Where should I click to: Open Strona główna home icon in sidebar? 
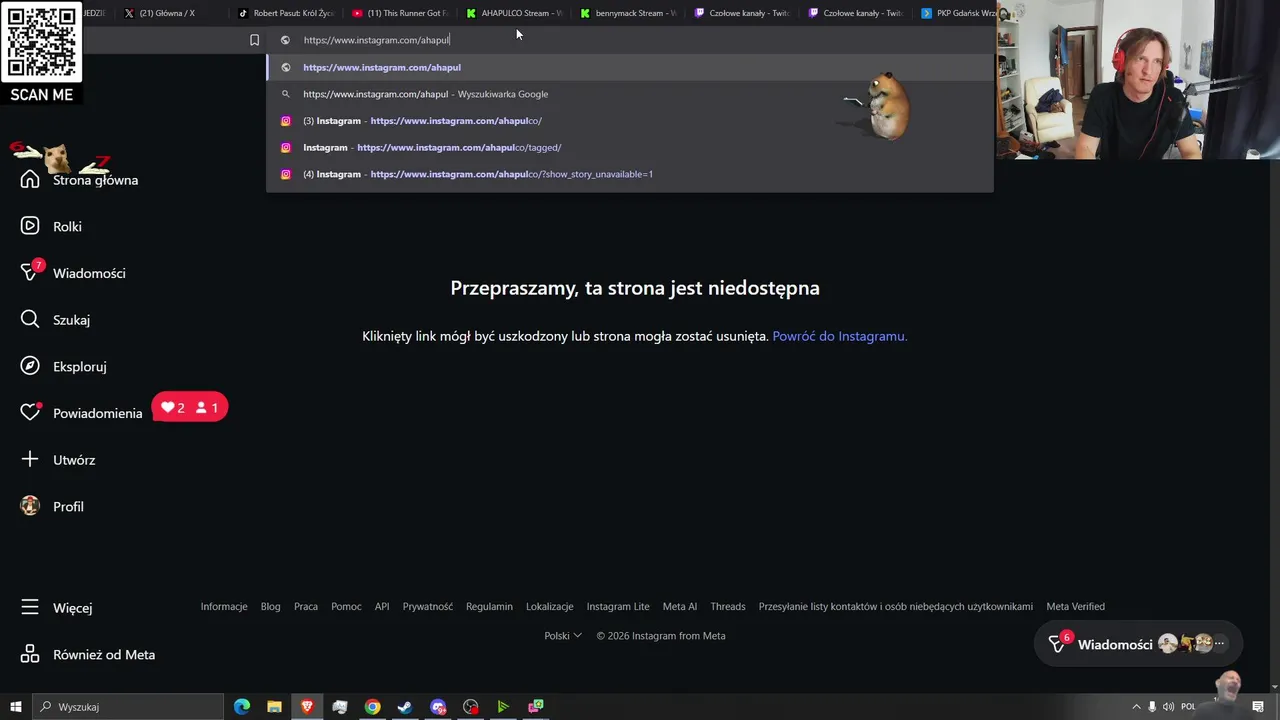(x=30, y=180)
